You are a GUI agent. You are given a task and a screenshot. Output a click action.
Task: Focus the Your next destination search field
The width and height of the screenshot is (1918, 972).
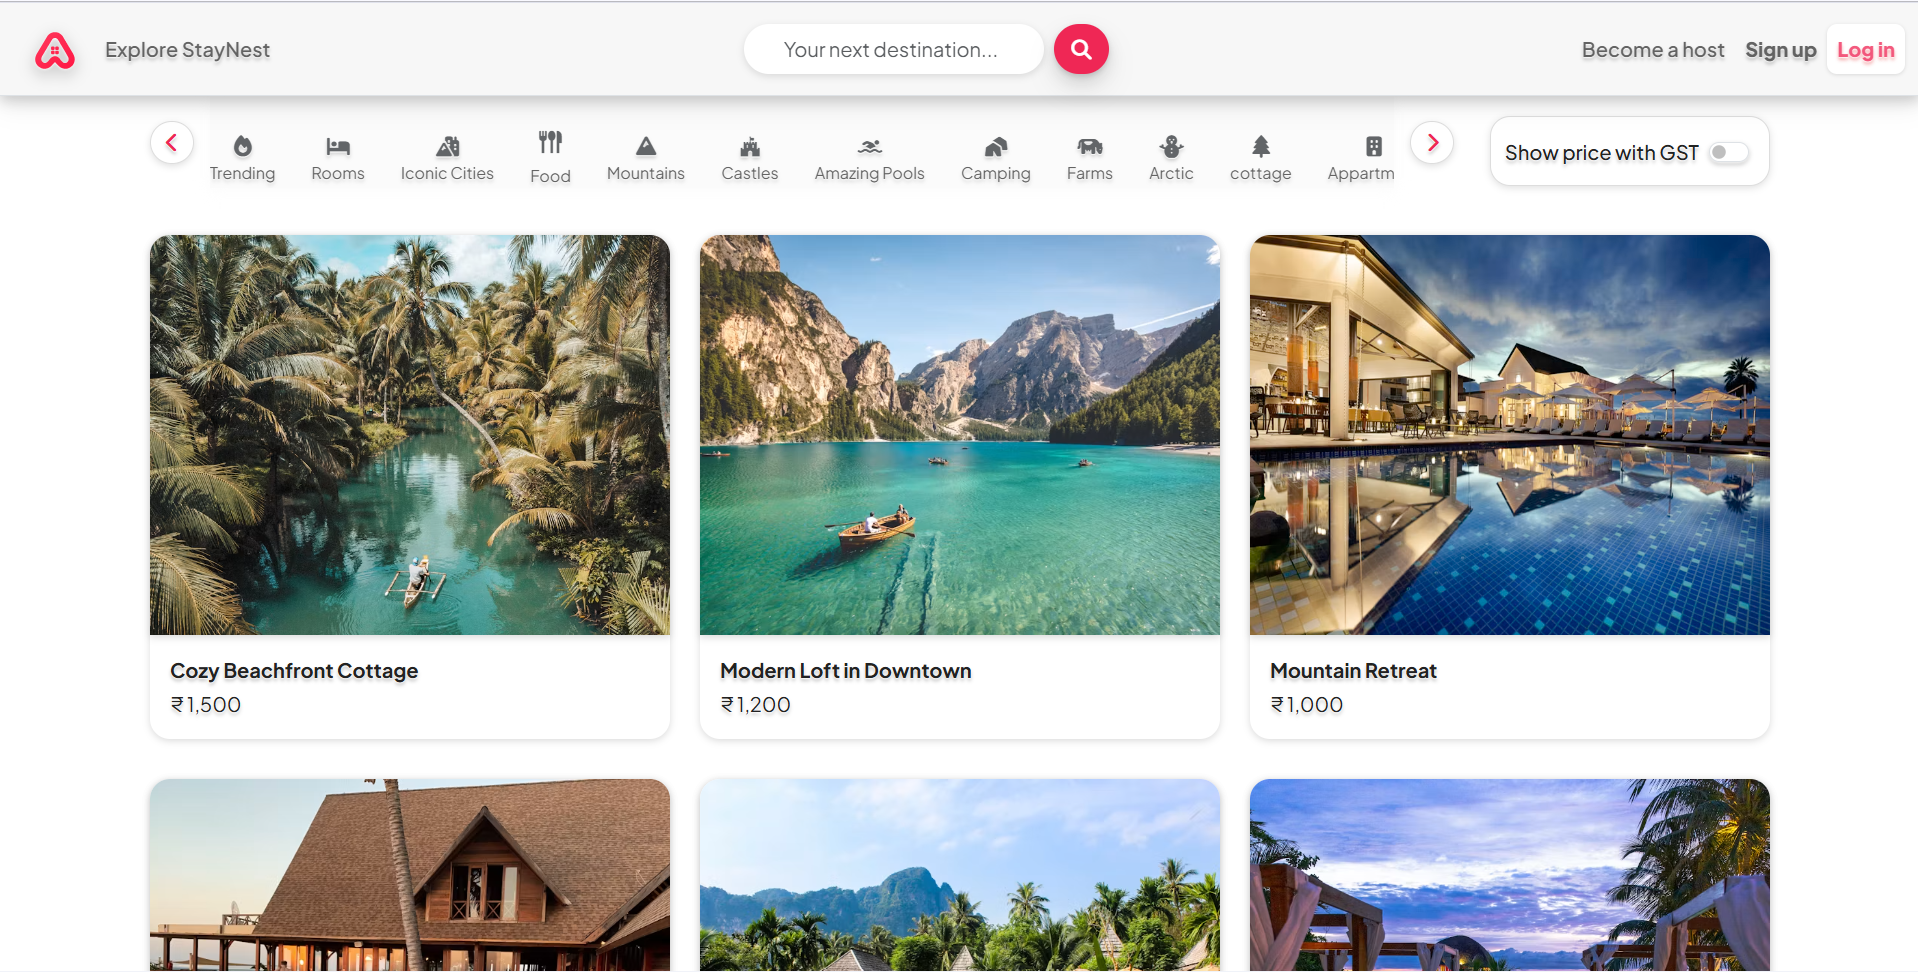pos(893,49)
